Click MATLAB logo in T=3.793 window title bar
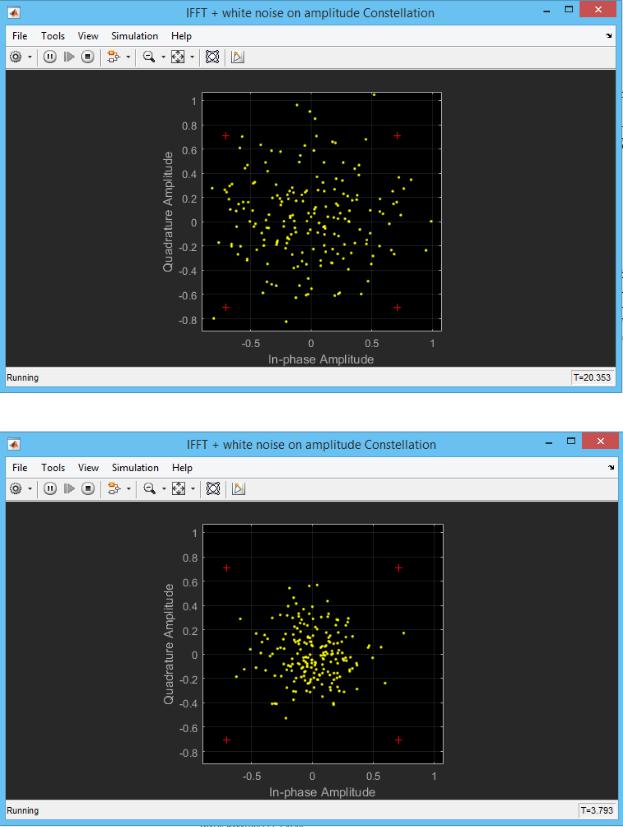Screen dimensions: 623x827 [14, 445]
